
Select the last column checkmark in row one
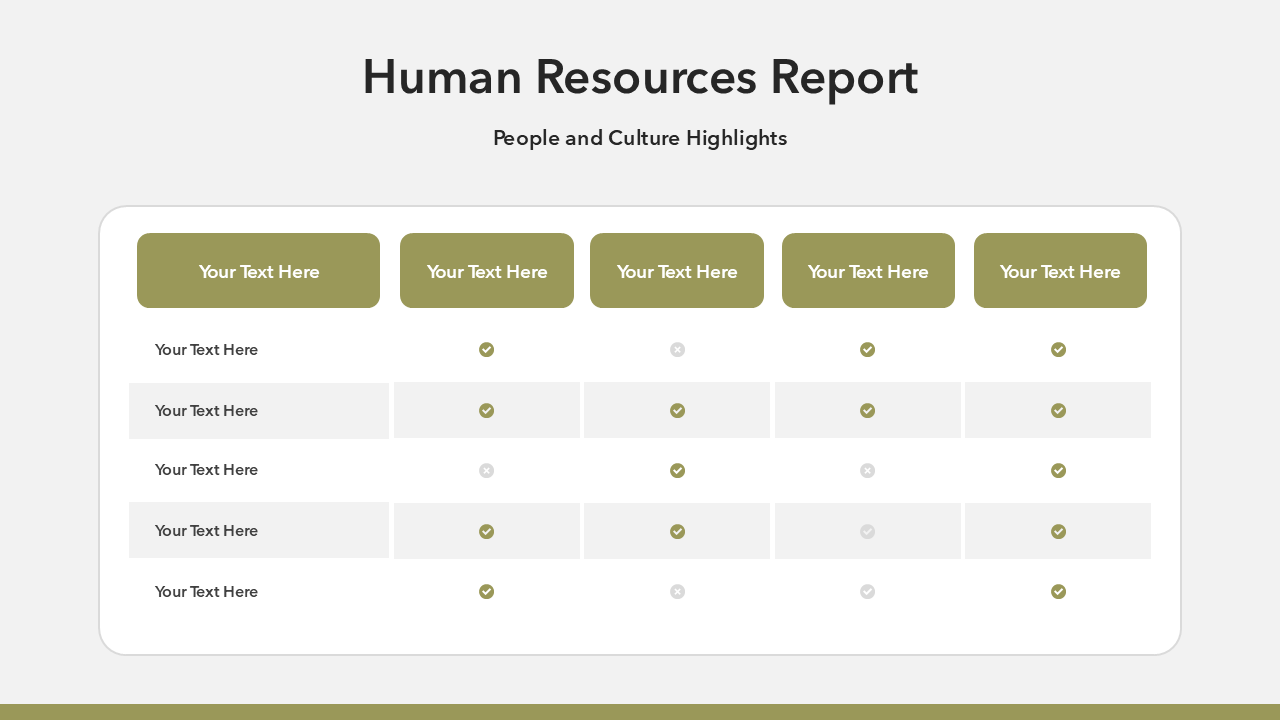1058,349
